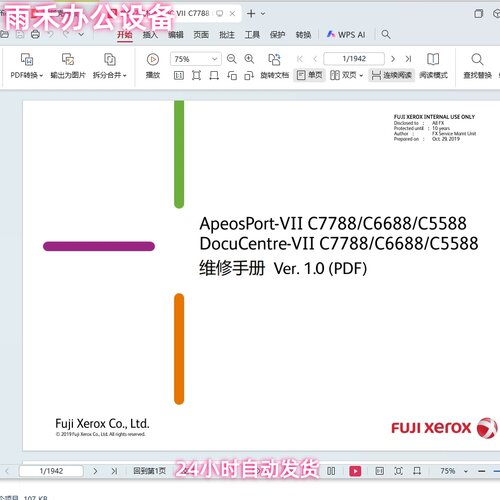500x500 pixels.
Task: Open new tab dropdown arrow next to plus
Action: pos(263,14)
